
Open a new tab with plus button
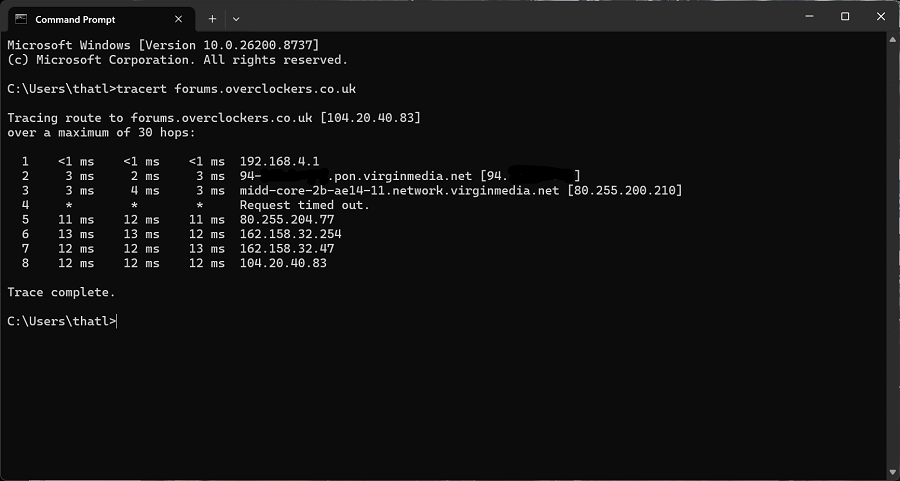coord(212,19)
